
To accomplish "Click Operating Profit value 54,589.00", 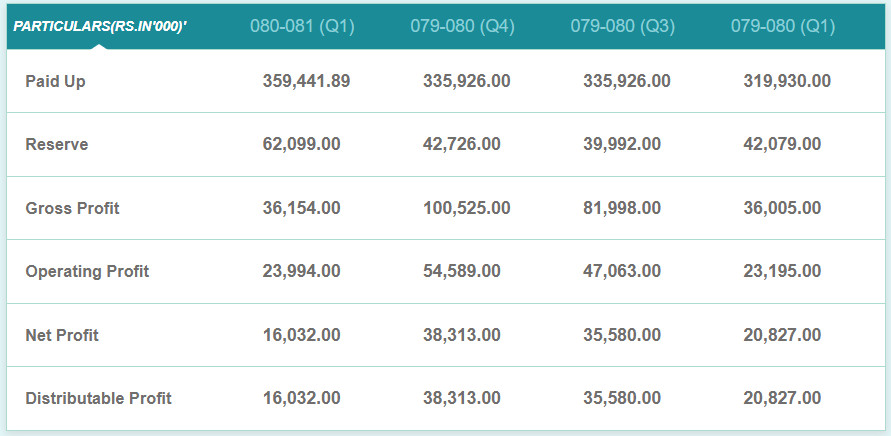I will pos(462,271).
